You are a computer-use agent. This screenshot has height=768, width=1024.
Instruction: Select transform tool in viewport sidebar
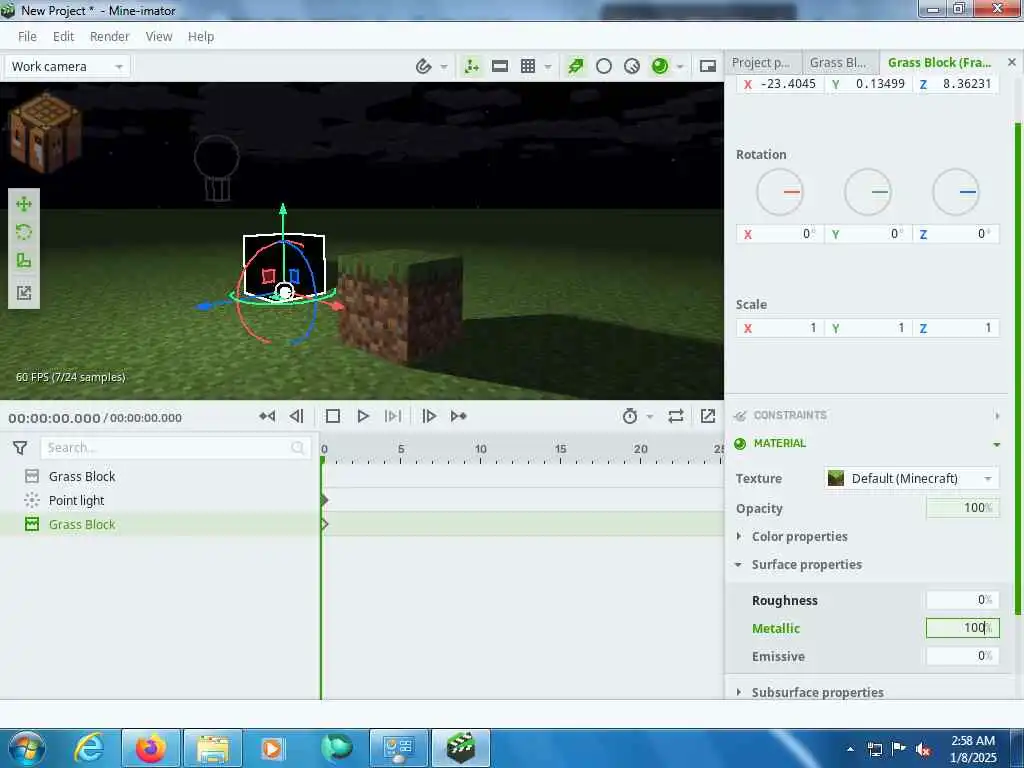coord(24,293)
